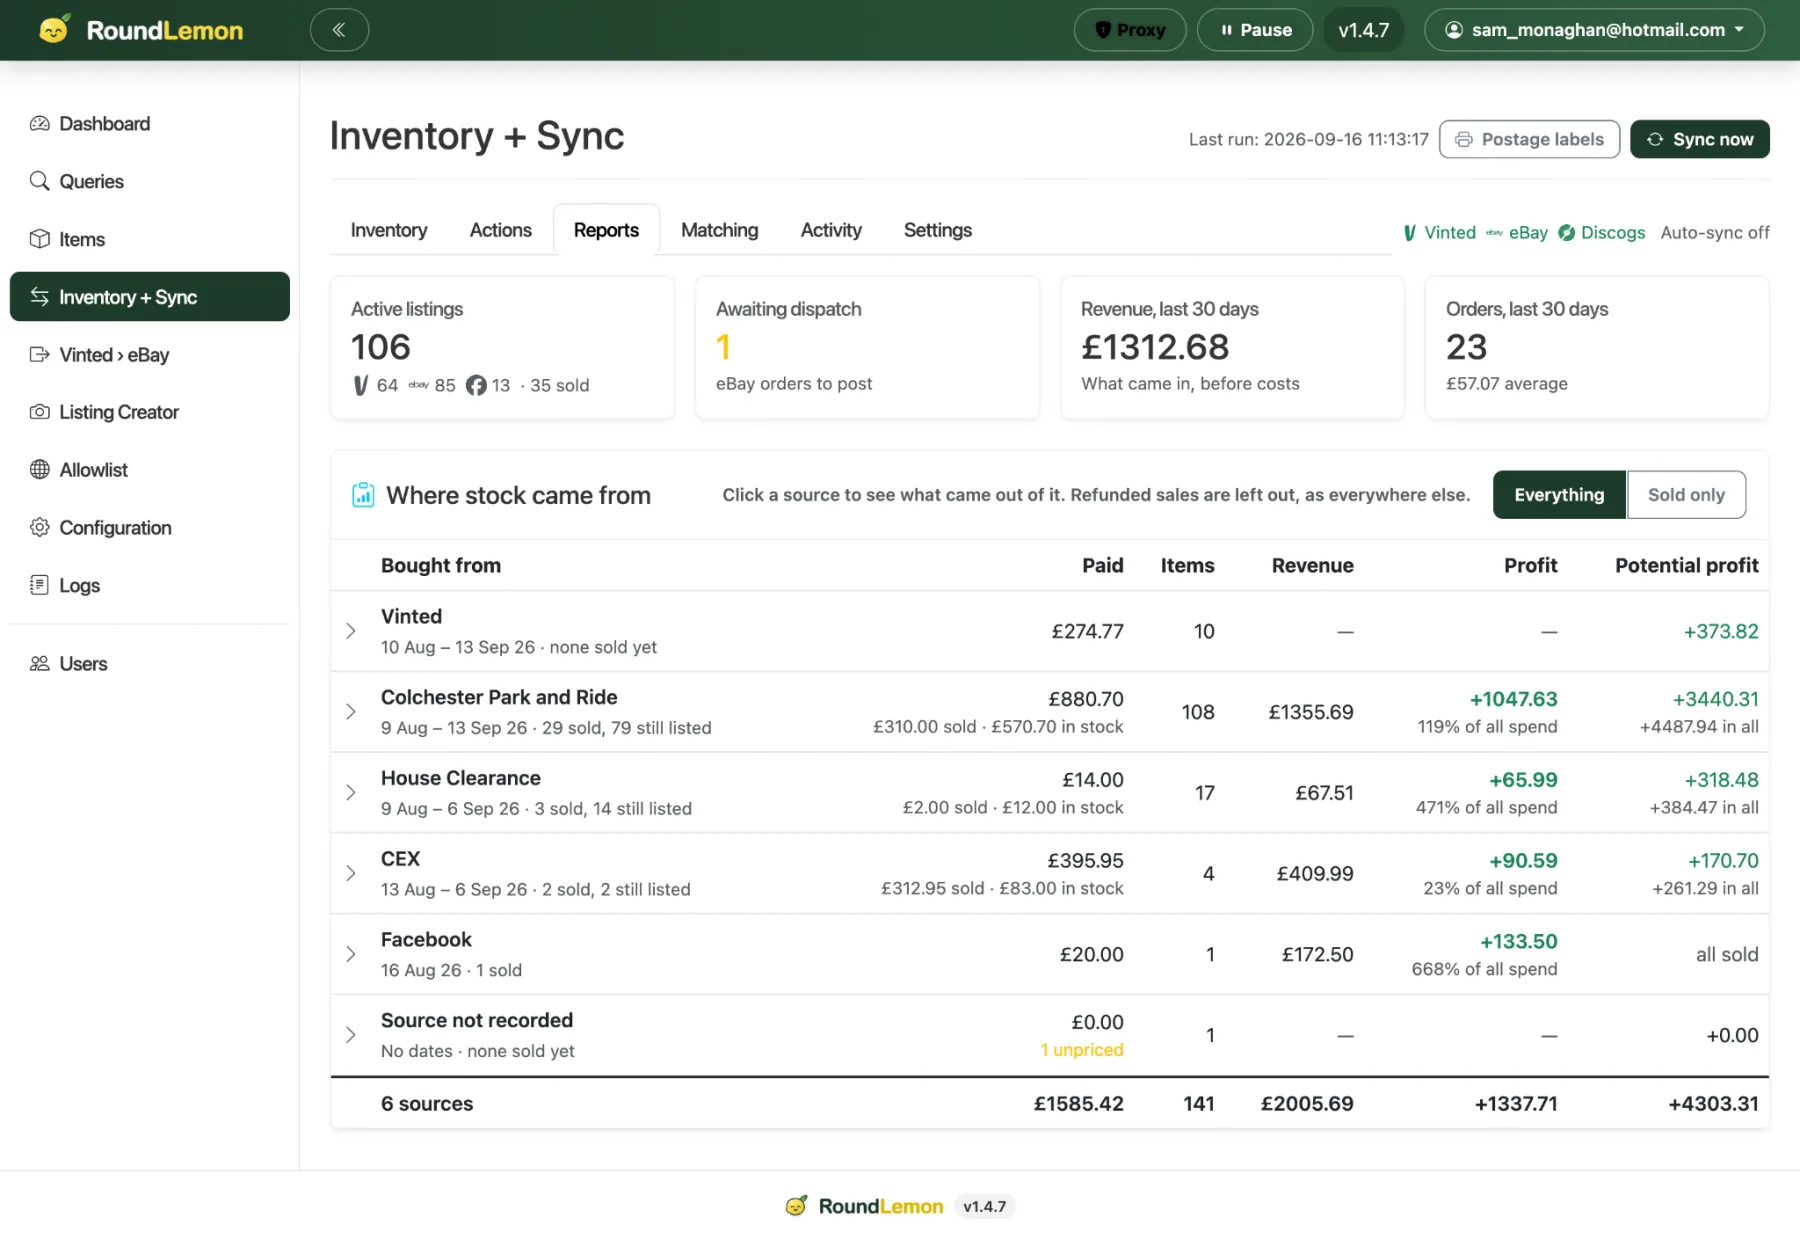Select Inventory + Sync in the sidebar

point(150,297)
